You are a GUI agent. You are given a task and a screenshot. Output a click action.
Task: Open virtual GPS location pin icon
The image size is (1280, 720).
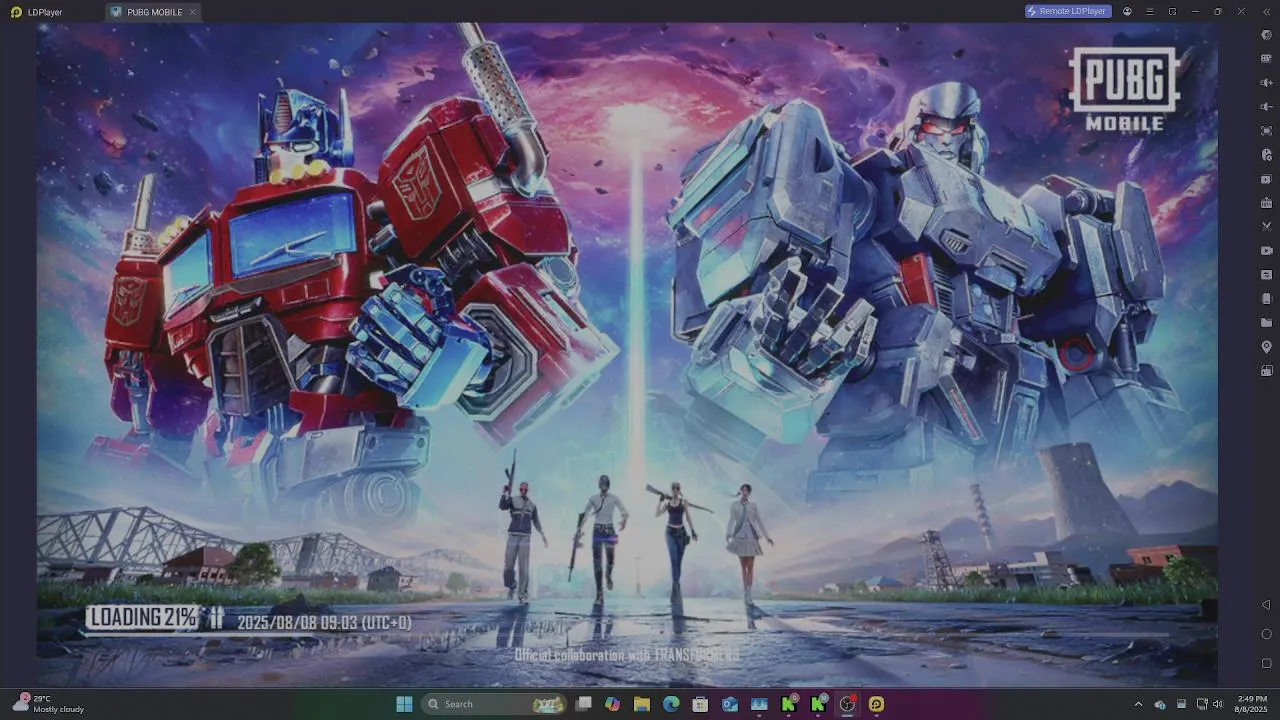pos(1266,347)
